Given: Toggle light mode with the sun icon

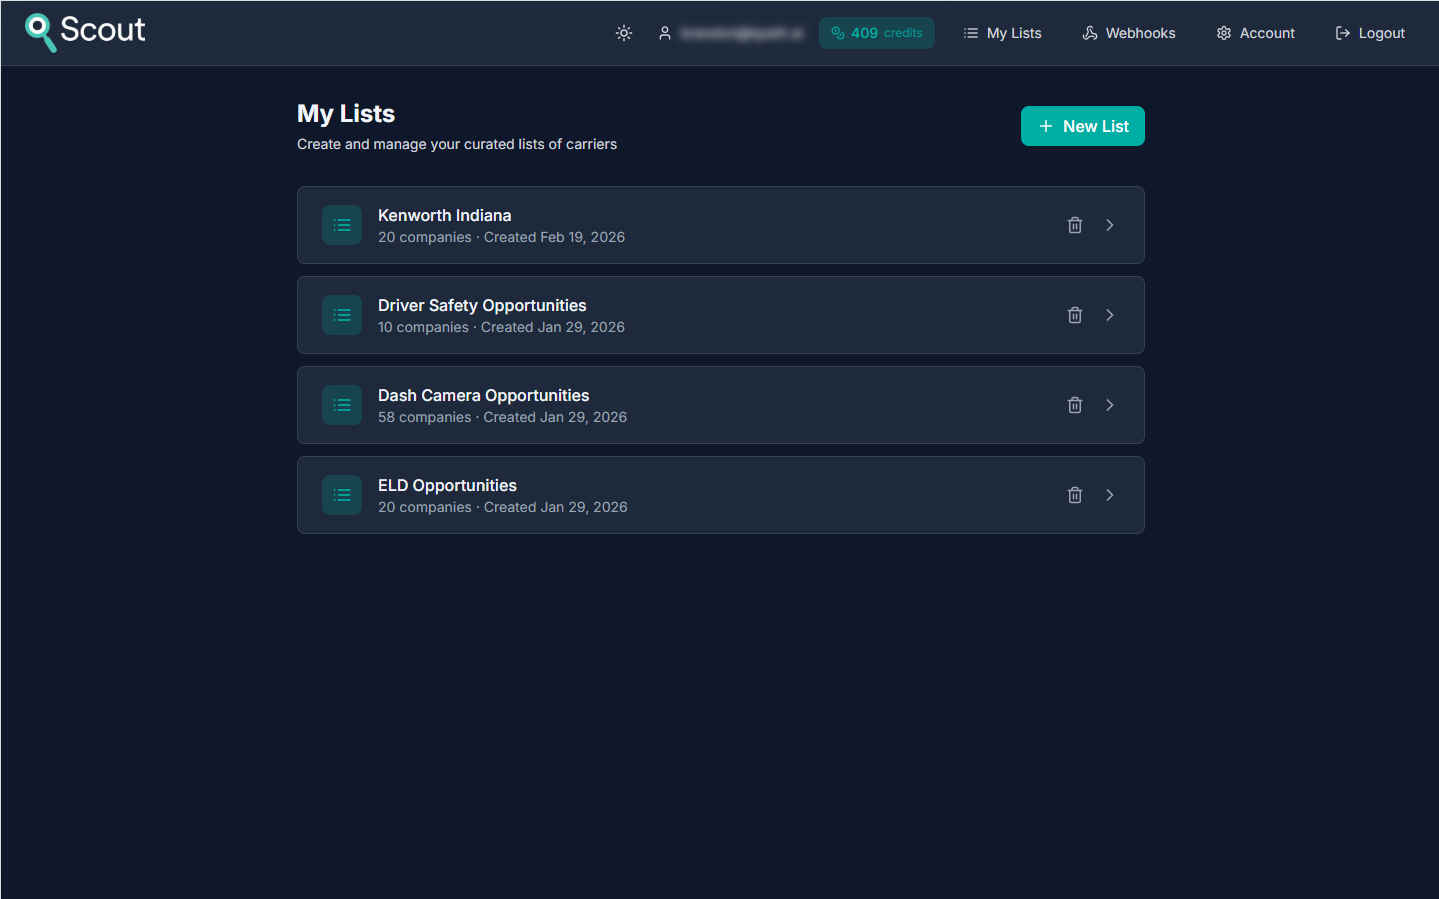Looking at the screenshot, I should click(x=623, y=33).
